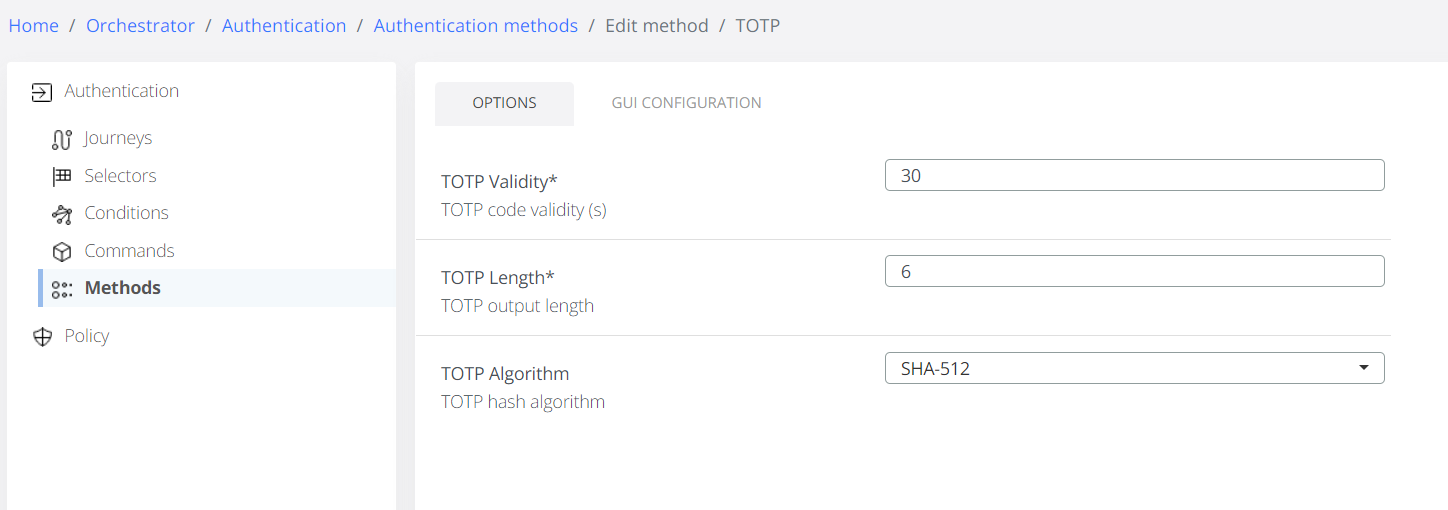The width and height of the screenshot is (1448, 510).
Task: Click the Policy shield icon
Action: [42, 337]
